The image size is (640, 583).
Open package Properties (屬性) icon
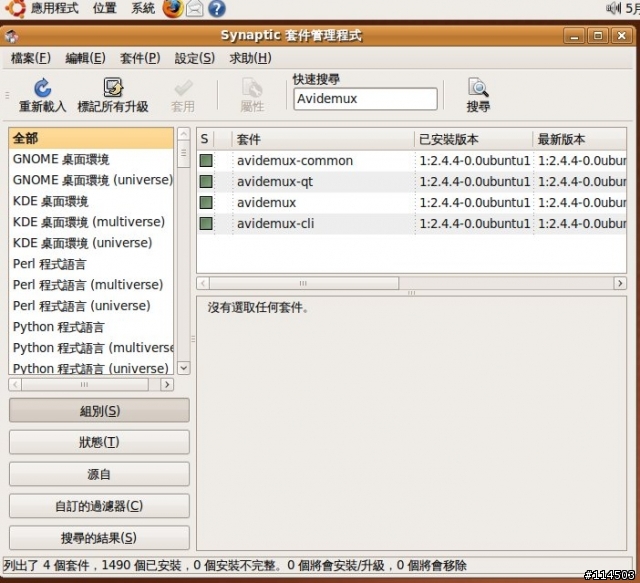[252, 88]
